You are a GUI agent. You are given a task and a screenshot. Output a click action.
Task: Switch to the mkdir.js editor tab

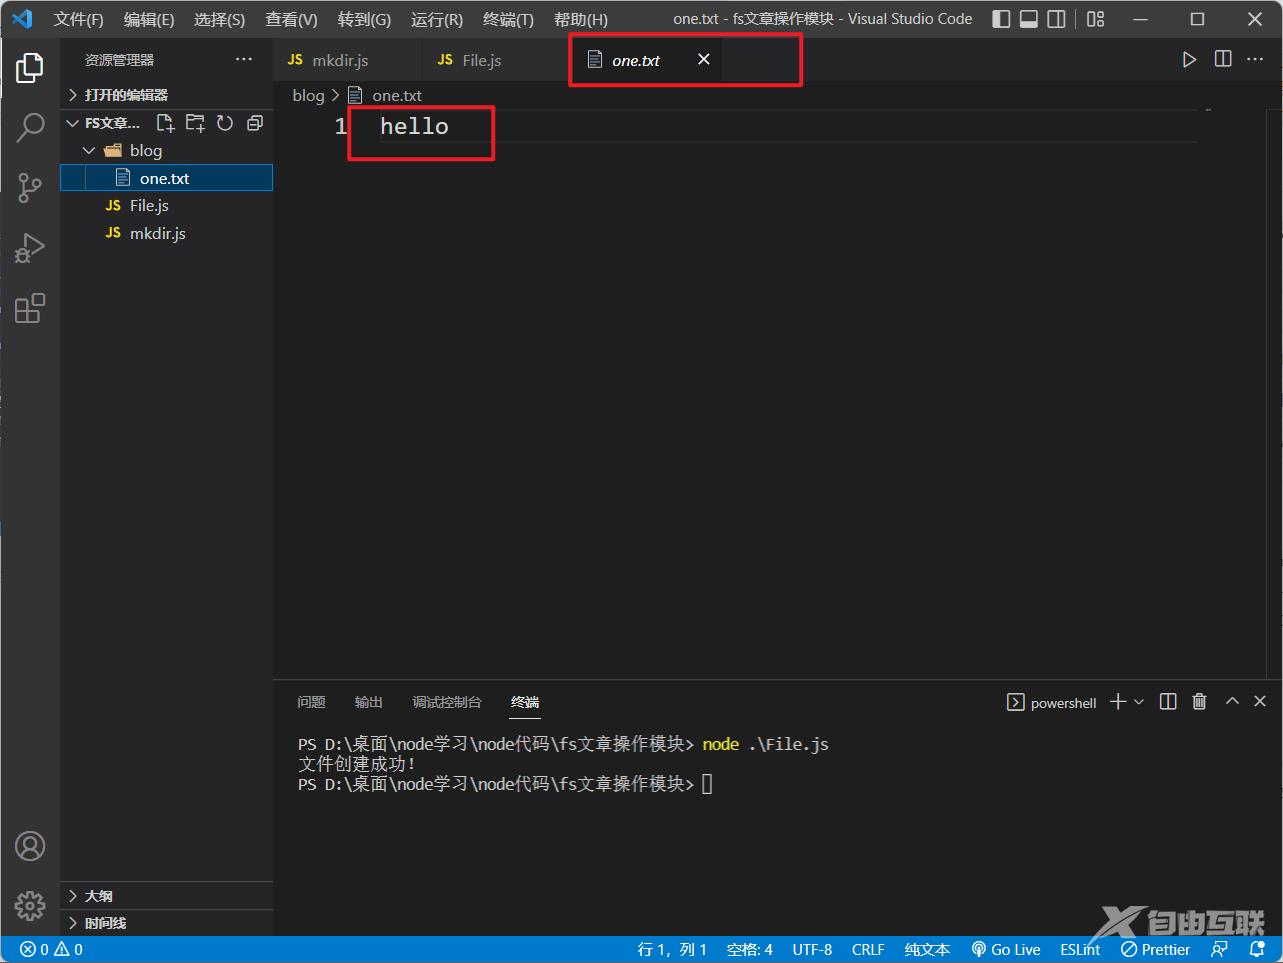point(347,60)
